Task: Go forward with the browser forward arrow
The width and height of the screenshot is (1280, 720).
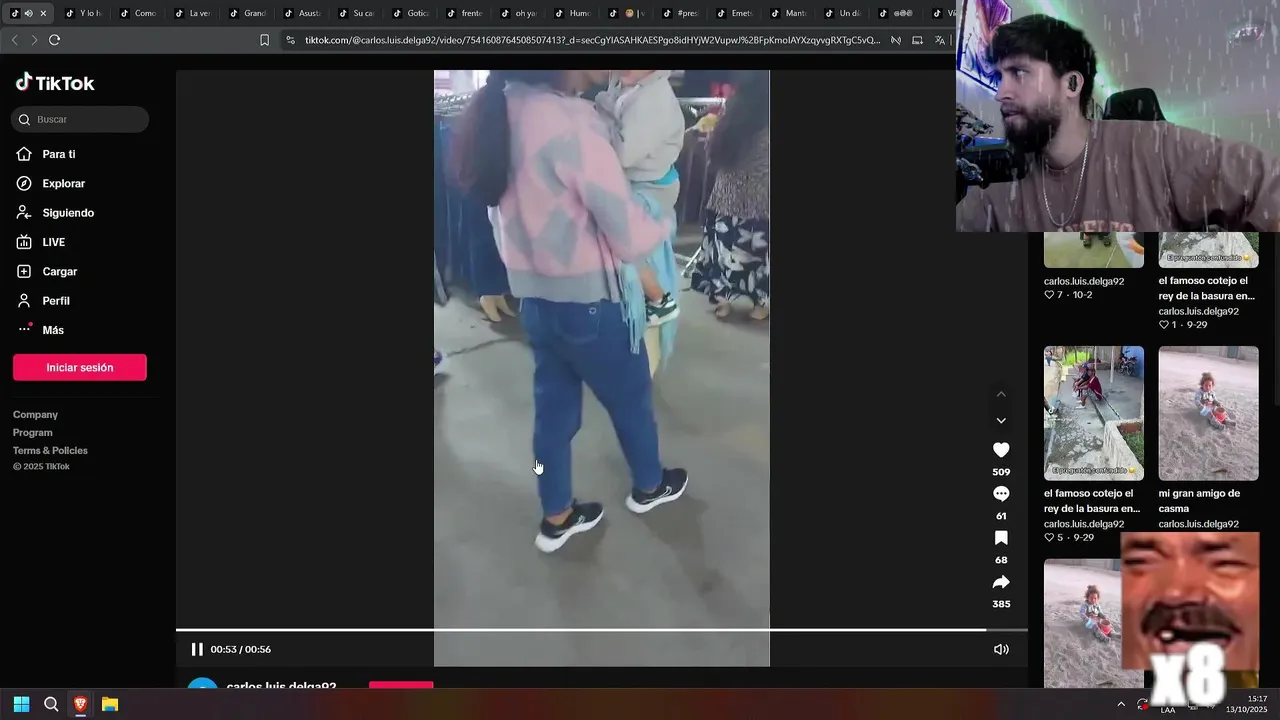Action: click(34, 40)
